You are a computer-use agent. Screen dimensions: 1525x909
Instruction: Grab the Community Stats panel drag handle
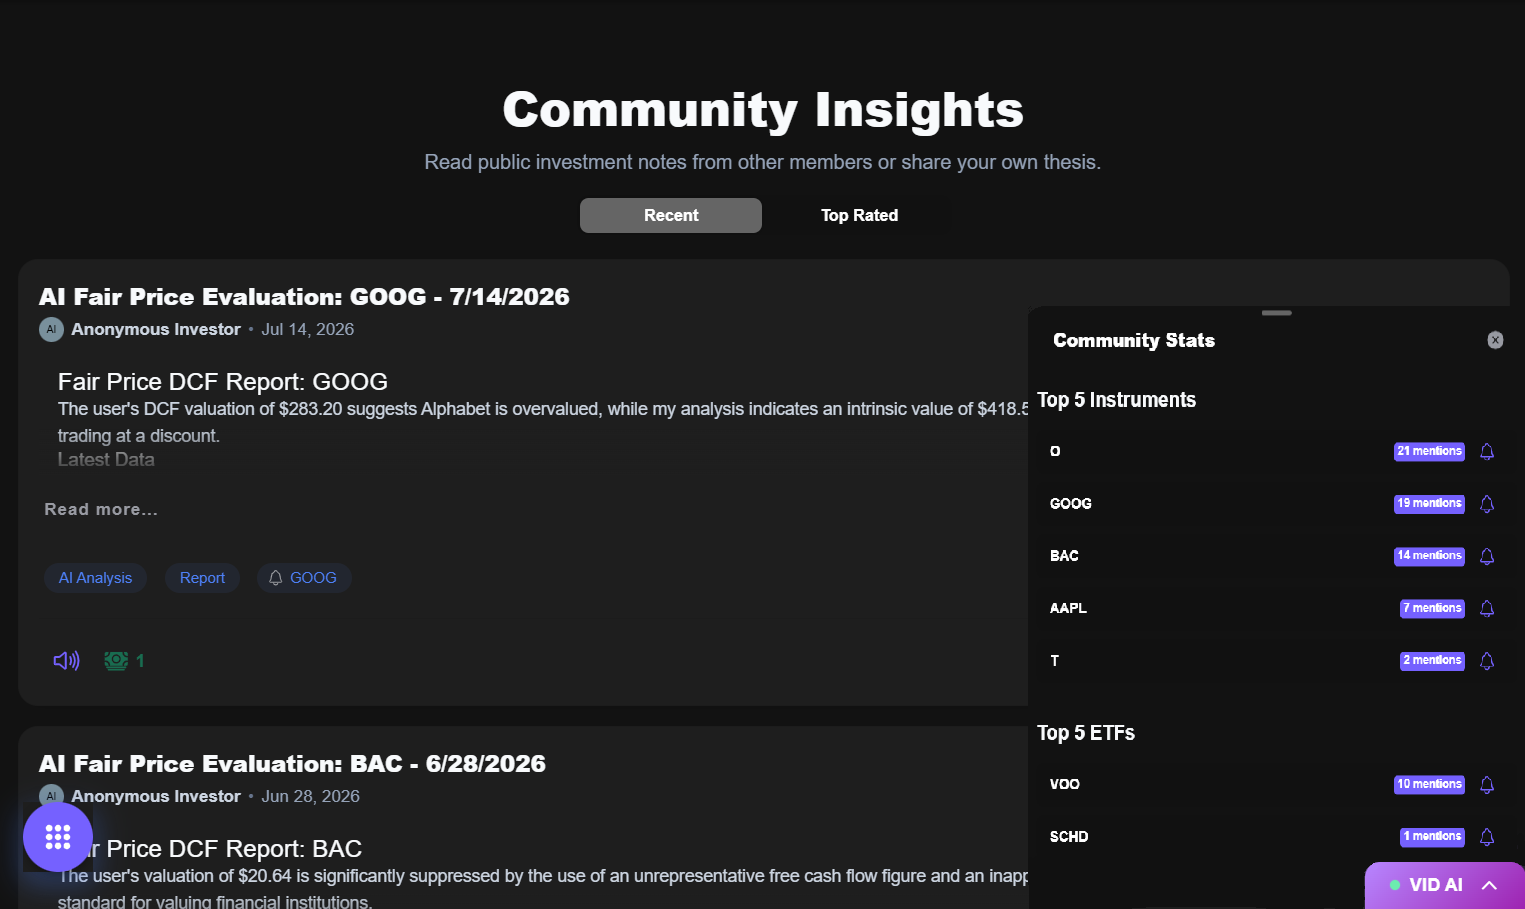point(1277,313)
